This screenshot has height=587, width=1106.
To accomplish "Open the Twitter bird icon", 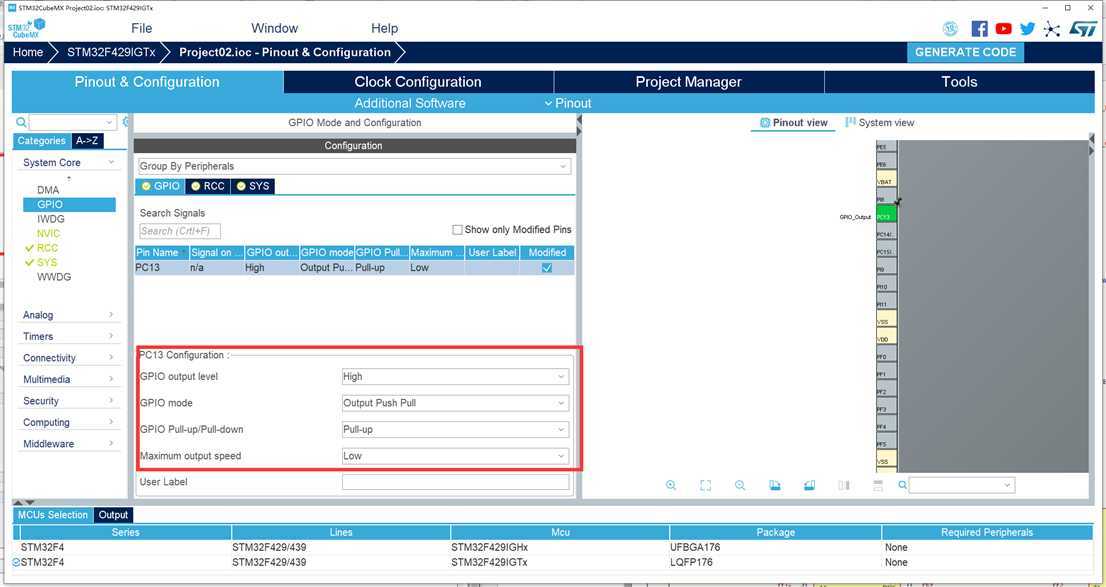I will tap(1027, 29).
